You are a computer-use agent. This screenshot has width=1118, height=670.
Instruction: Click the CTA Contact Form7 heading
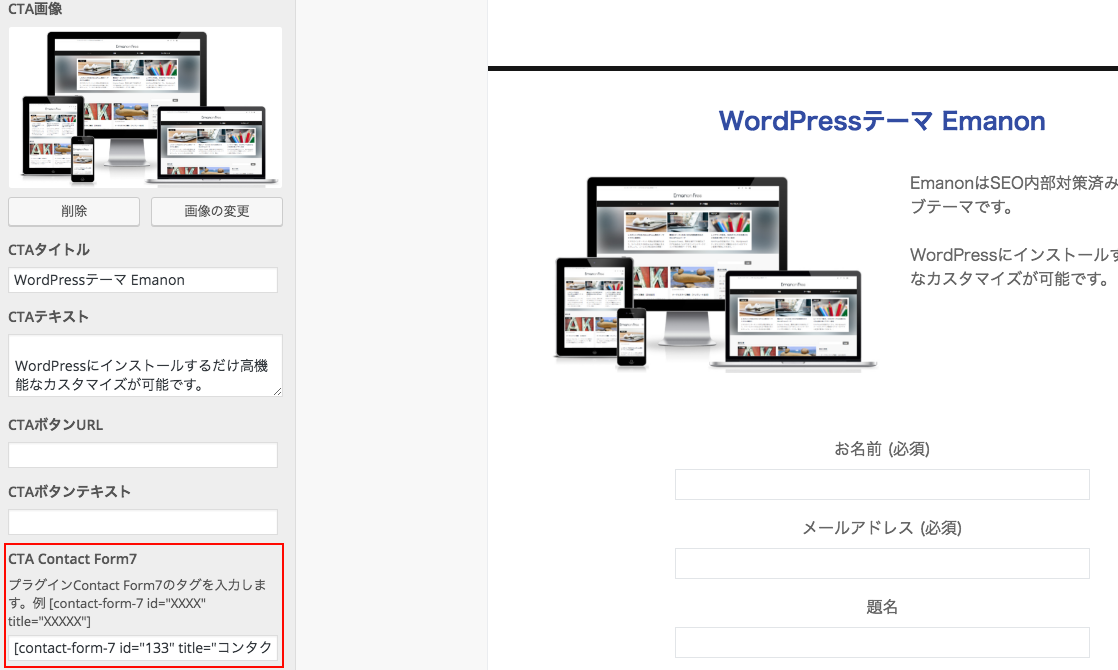(73, 559)
